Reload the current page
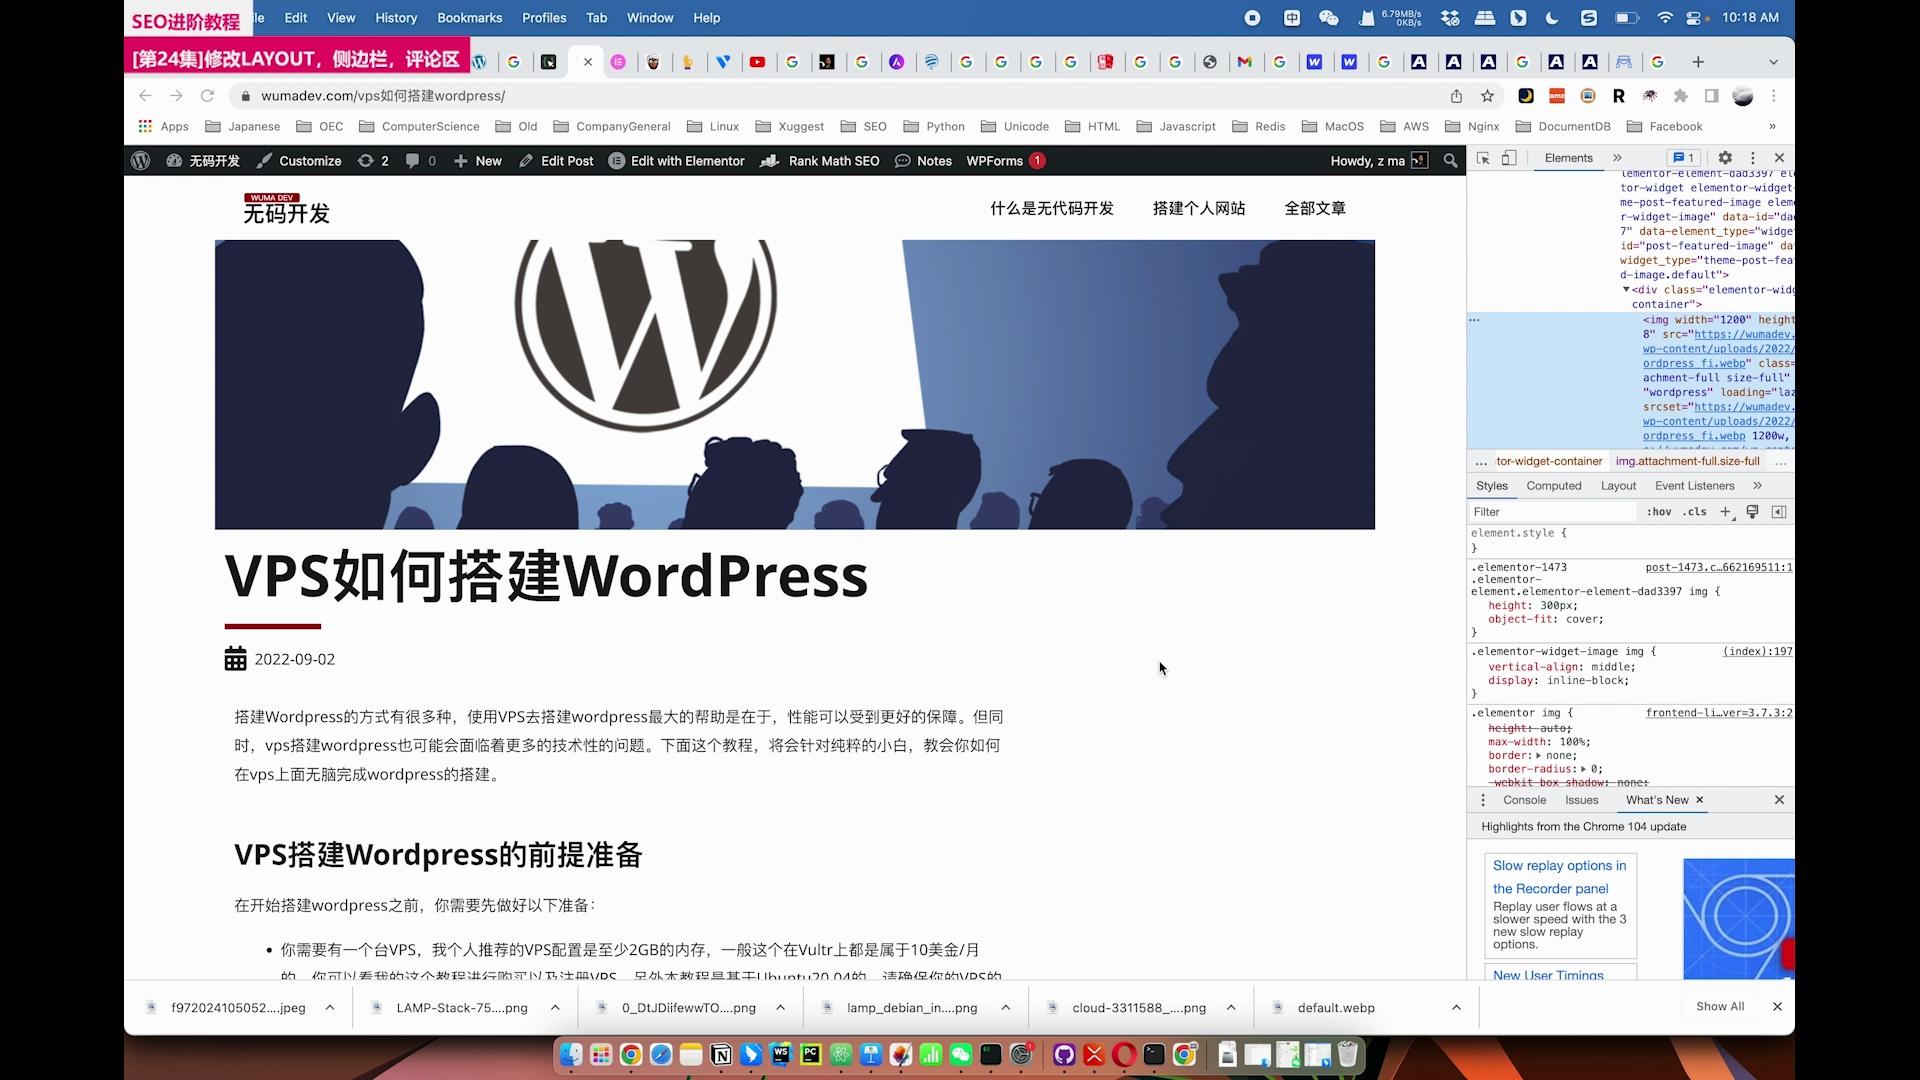Screen dimensions: 1920x1080 click(x=207, y=96)
